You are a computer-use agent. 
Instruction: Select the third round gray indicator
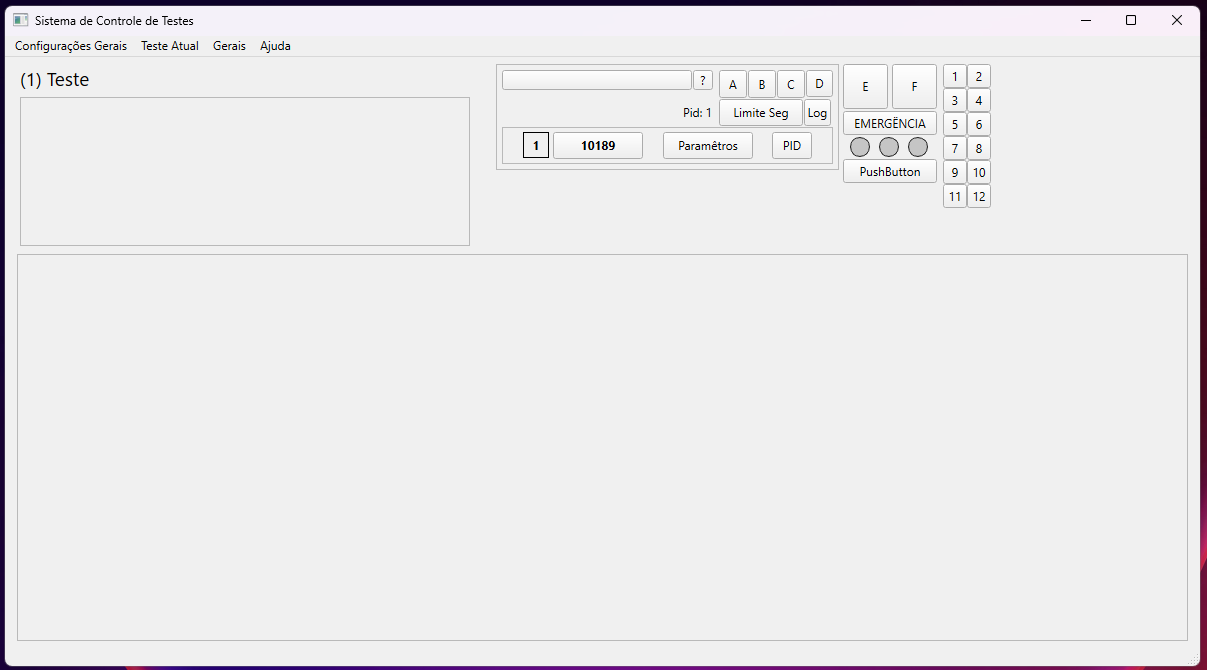(x=918, y=147)
